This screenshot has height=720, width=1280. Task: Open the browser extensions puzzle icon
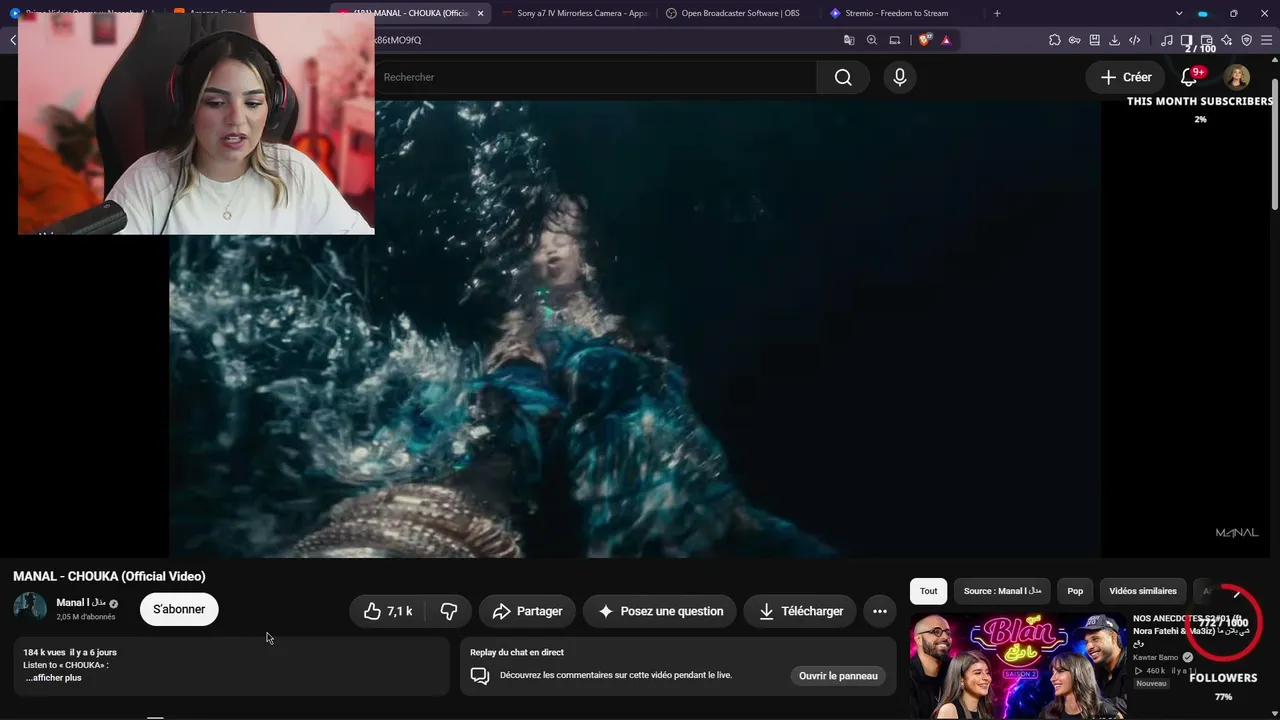pyautogui.click(x=1055, y=40)
